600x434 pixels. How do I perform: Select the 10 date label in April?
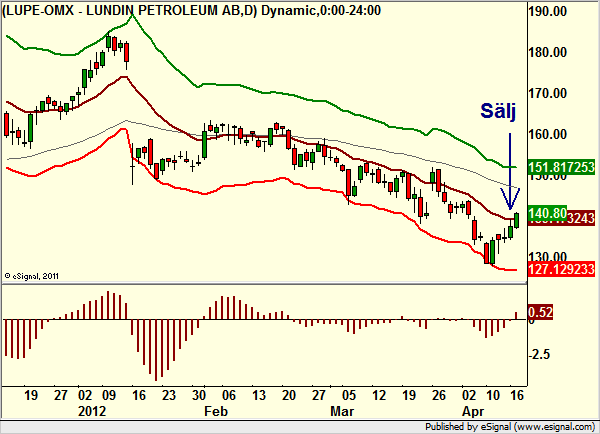[493, 395]
